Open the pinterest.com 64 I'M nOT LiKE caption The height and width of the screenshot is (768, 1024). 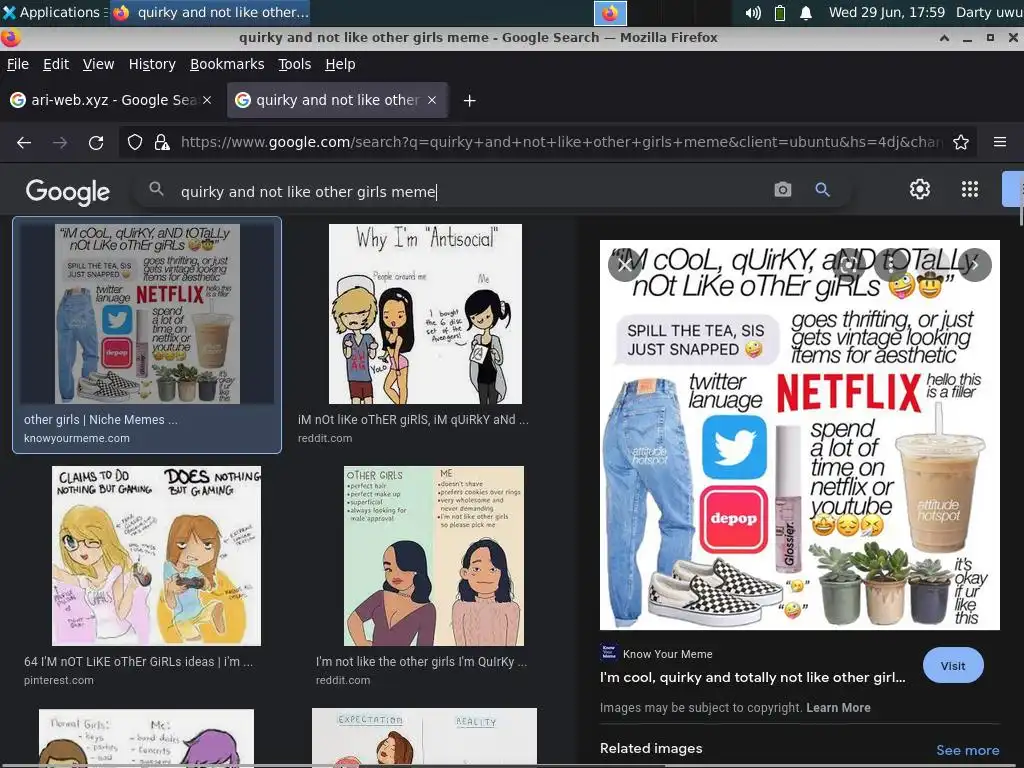(138, 662)
